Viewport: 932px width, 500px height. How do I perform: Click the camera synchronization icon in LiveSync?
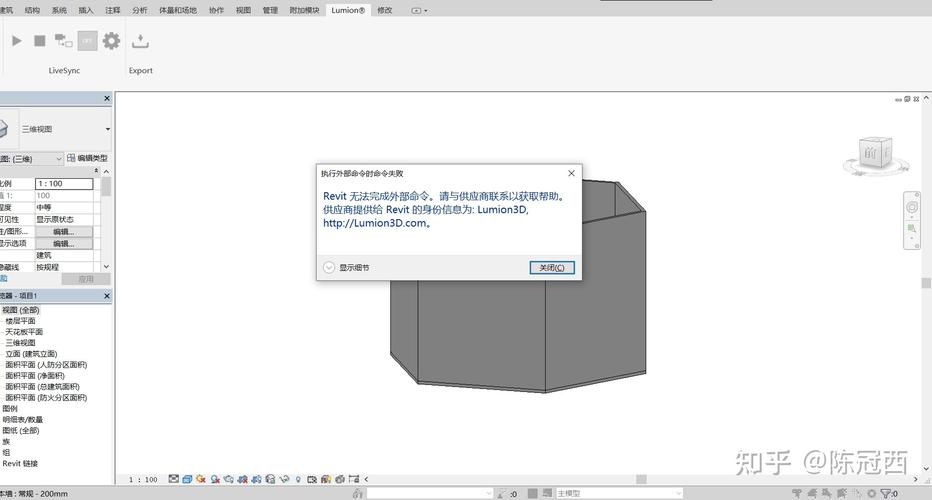pos(63,40)
